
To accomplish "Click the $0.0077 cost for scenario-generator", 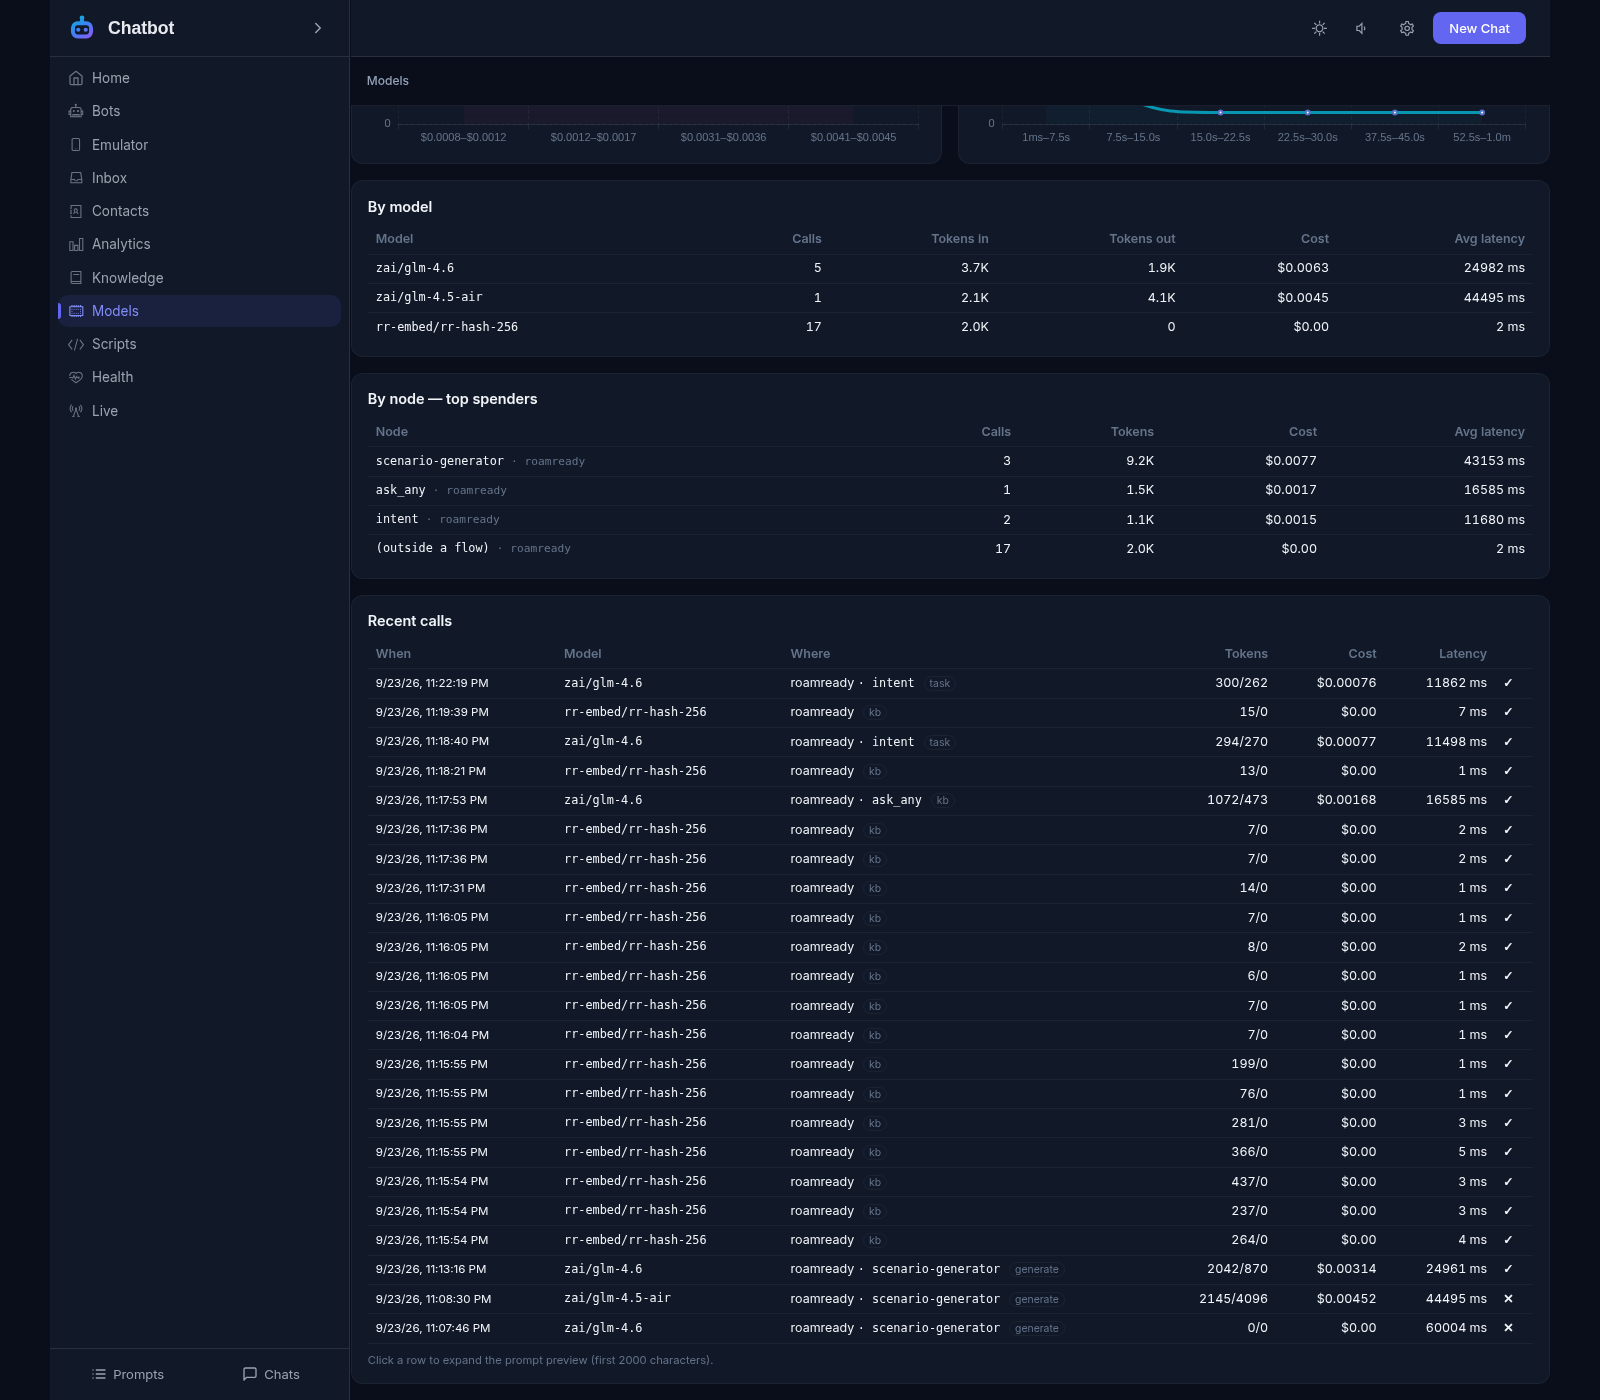I will (x=1291, y=461).
